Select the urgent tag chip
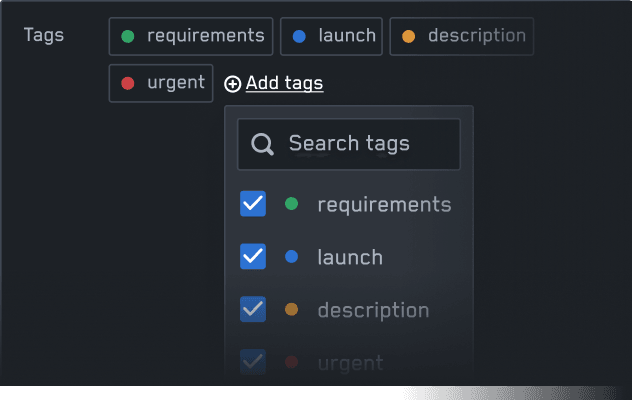 (161, 83)
